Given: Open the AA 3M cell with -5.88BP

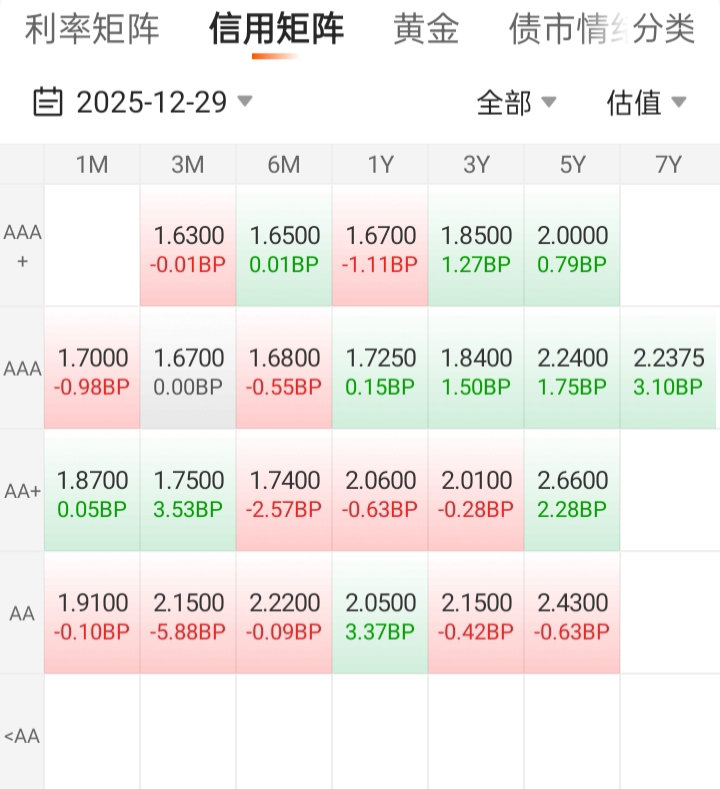Looking at the screenshot, I should 188,615.
